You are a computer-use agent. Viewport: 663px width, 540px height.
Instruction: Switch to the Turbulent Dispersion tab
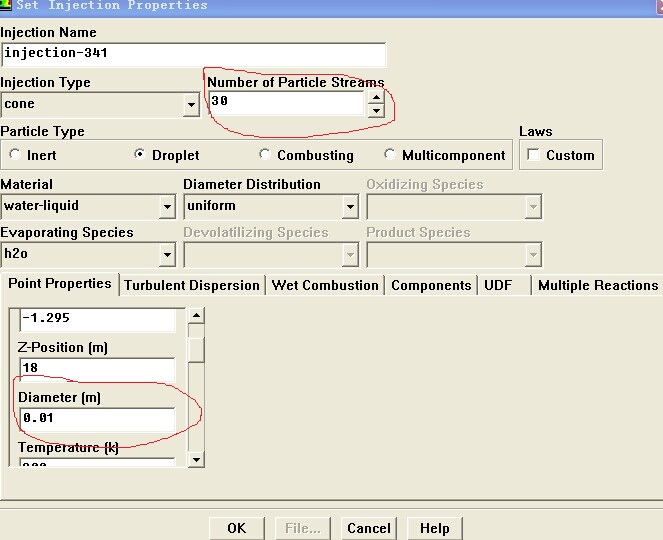click(x=192, y=285)
